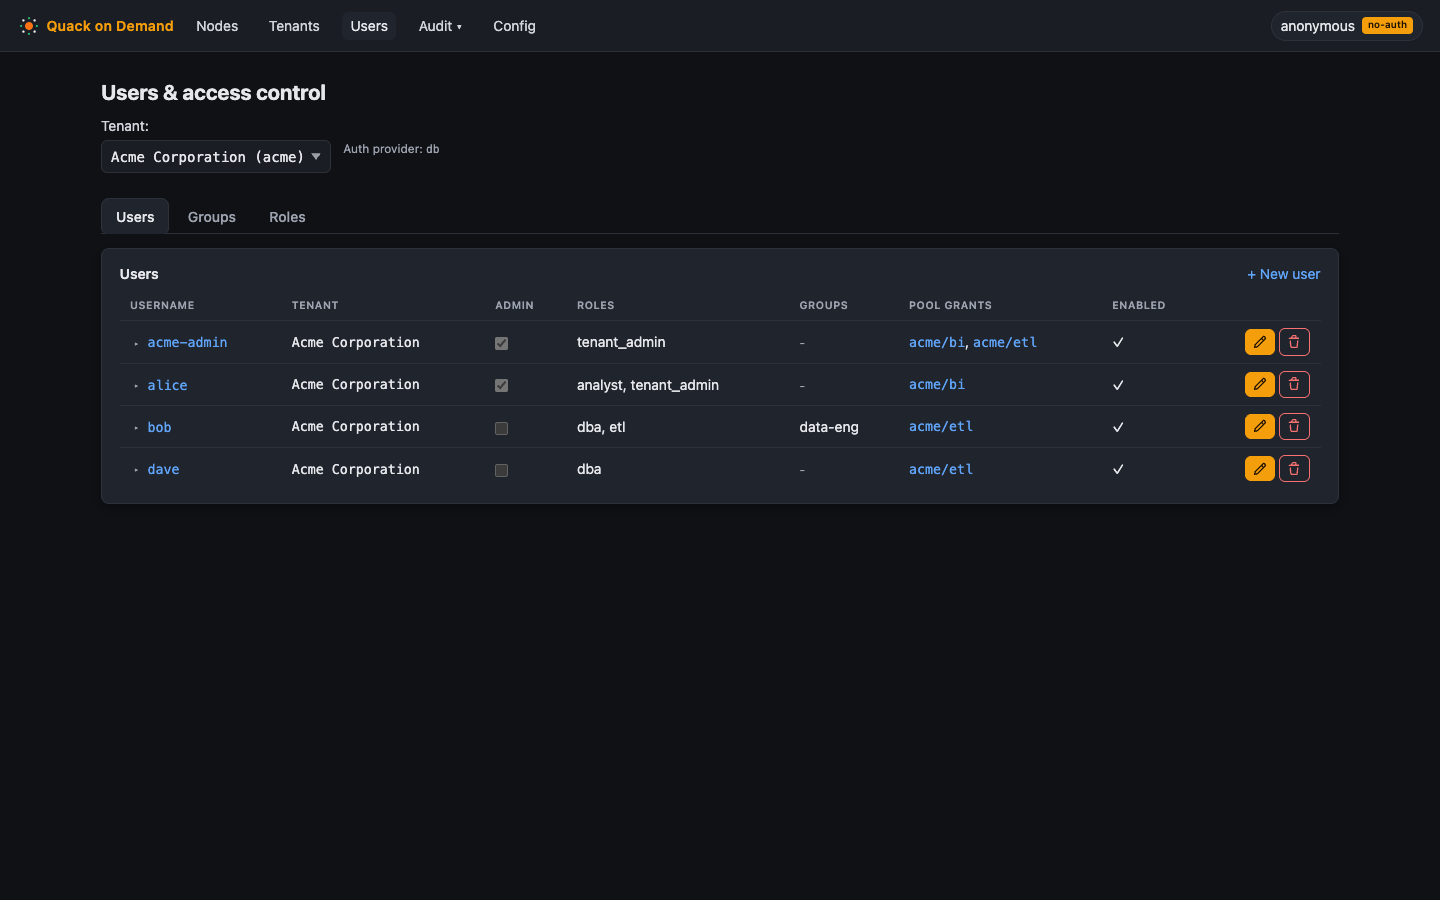The height and width of the screenshot is (900, 1440).
Task: Open the bob username link
Action: pos(159,427)
